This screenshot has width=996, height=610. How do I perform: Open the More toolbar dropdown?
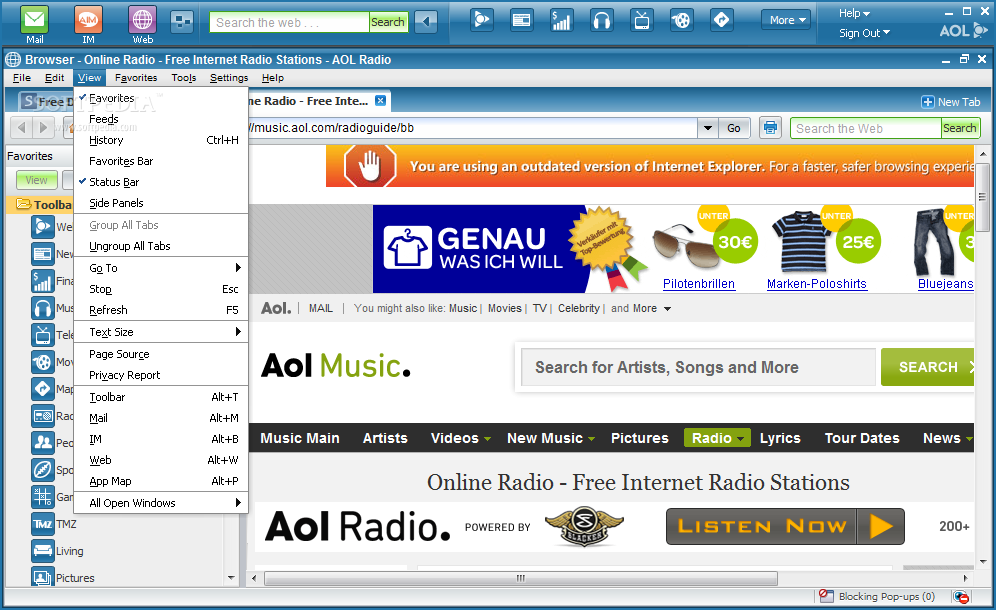point(786,19)
